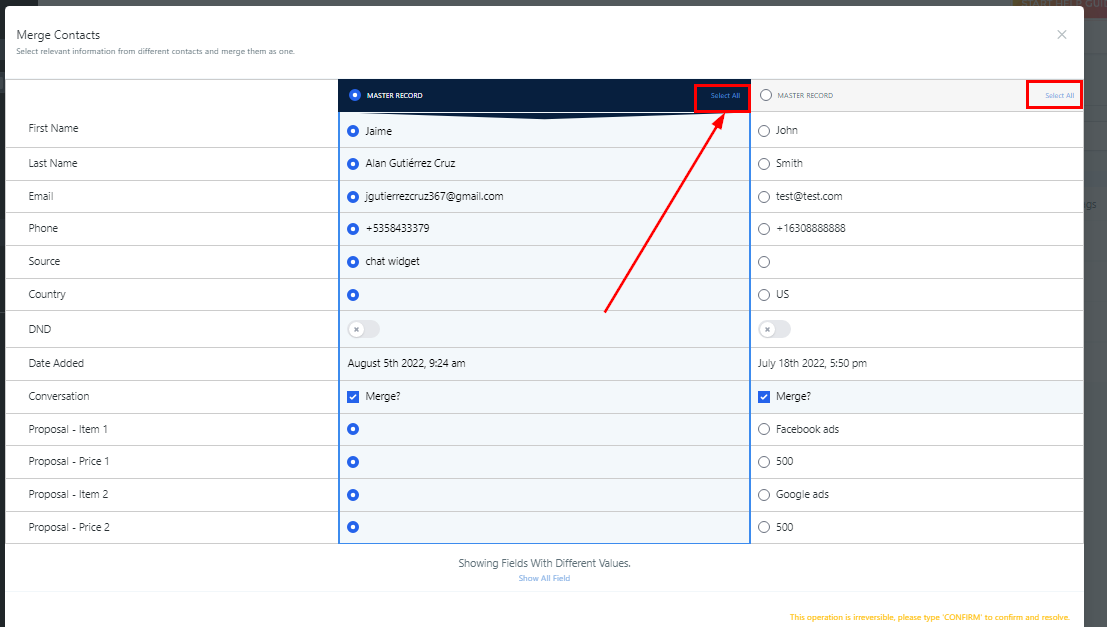Select phone number +16308888888
1107x627 pixels.
point(765,229)
